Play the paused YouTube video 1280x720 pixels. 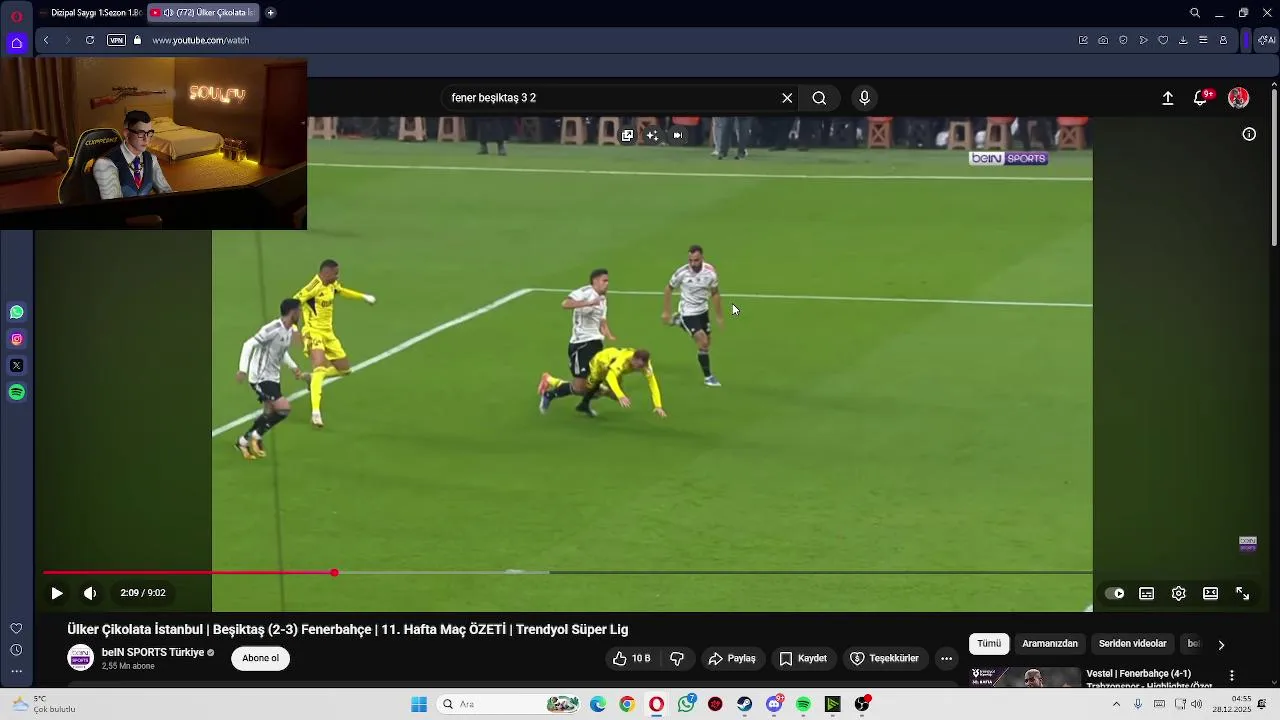[x=57, y=593]
